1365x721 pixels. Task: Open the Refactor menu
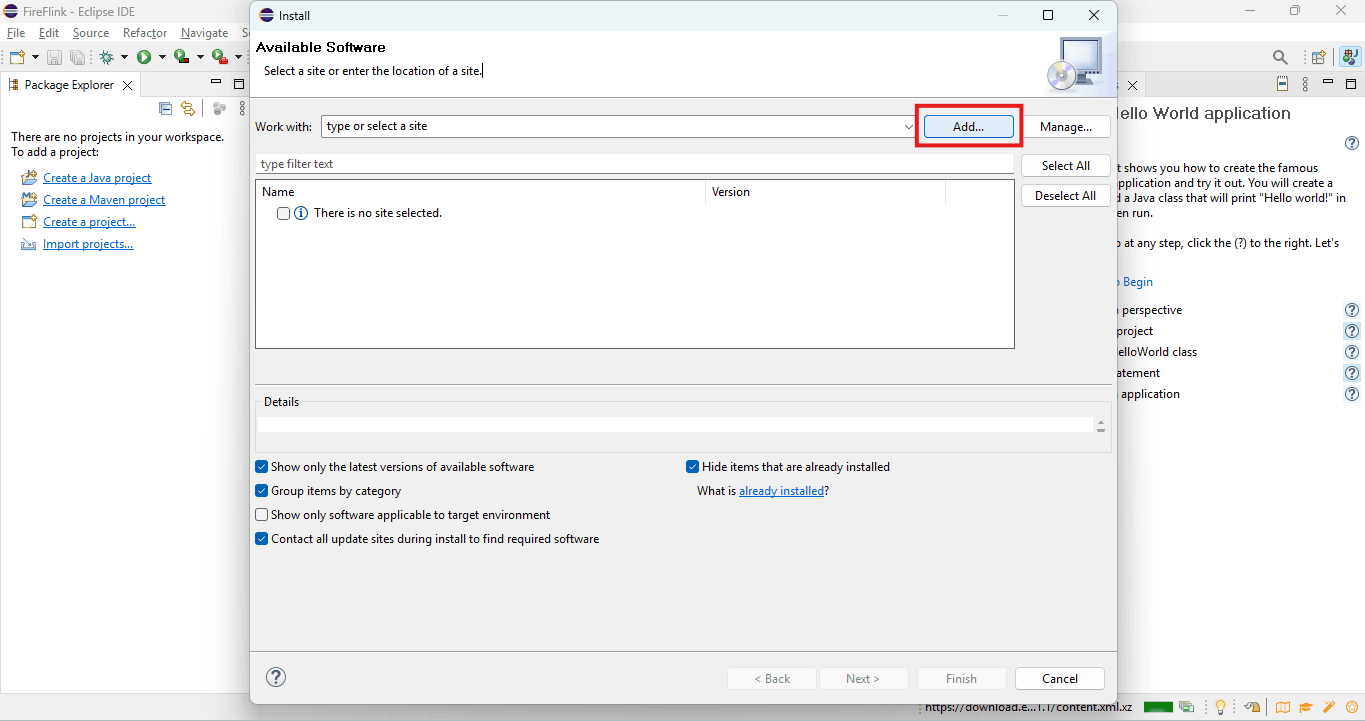pos(145,33)
